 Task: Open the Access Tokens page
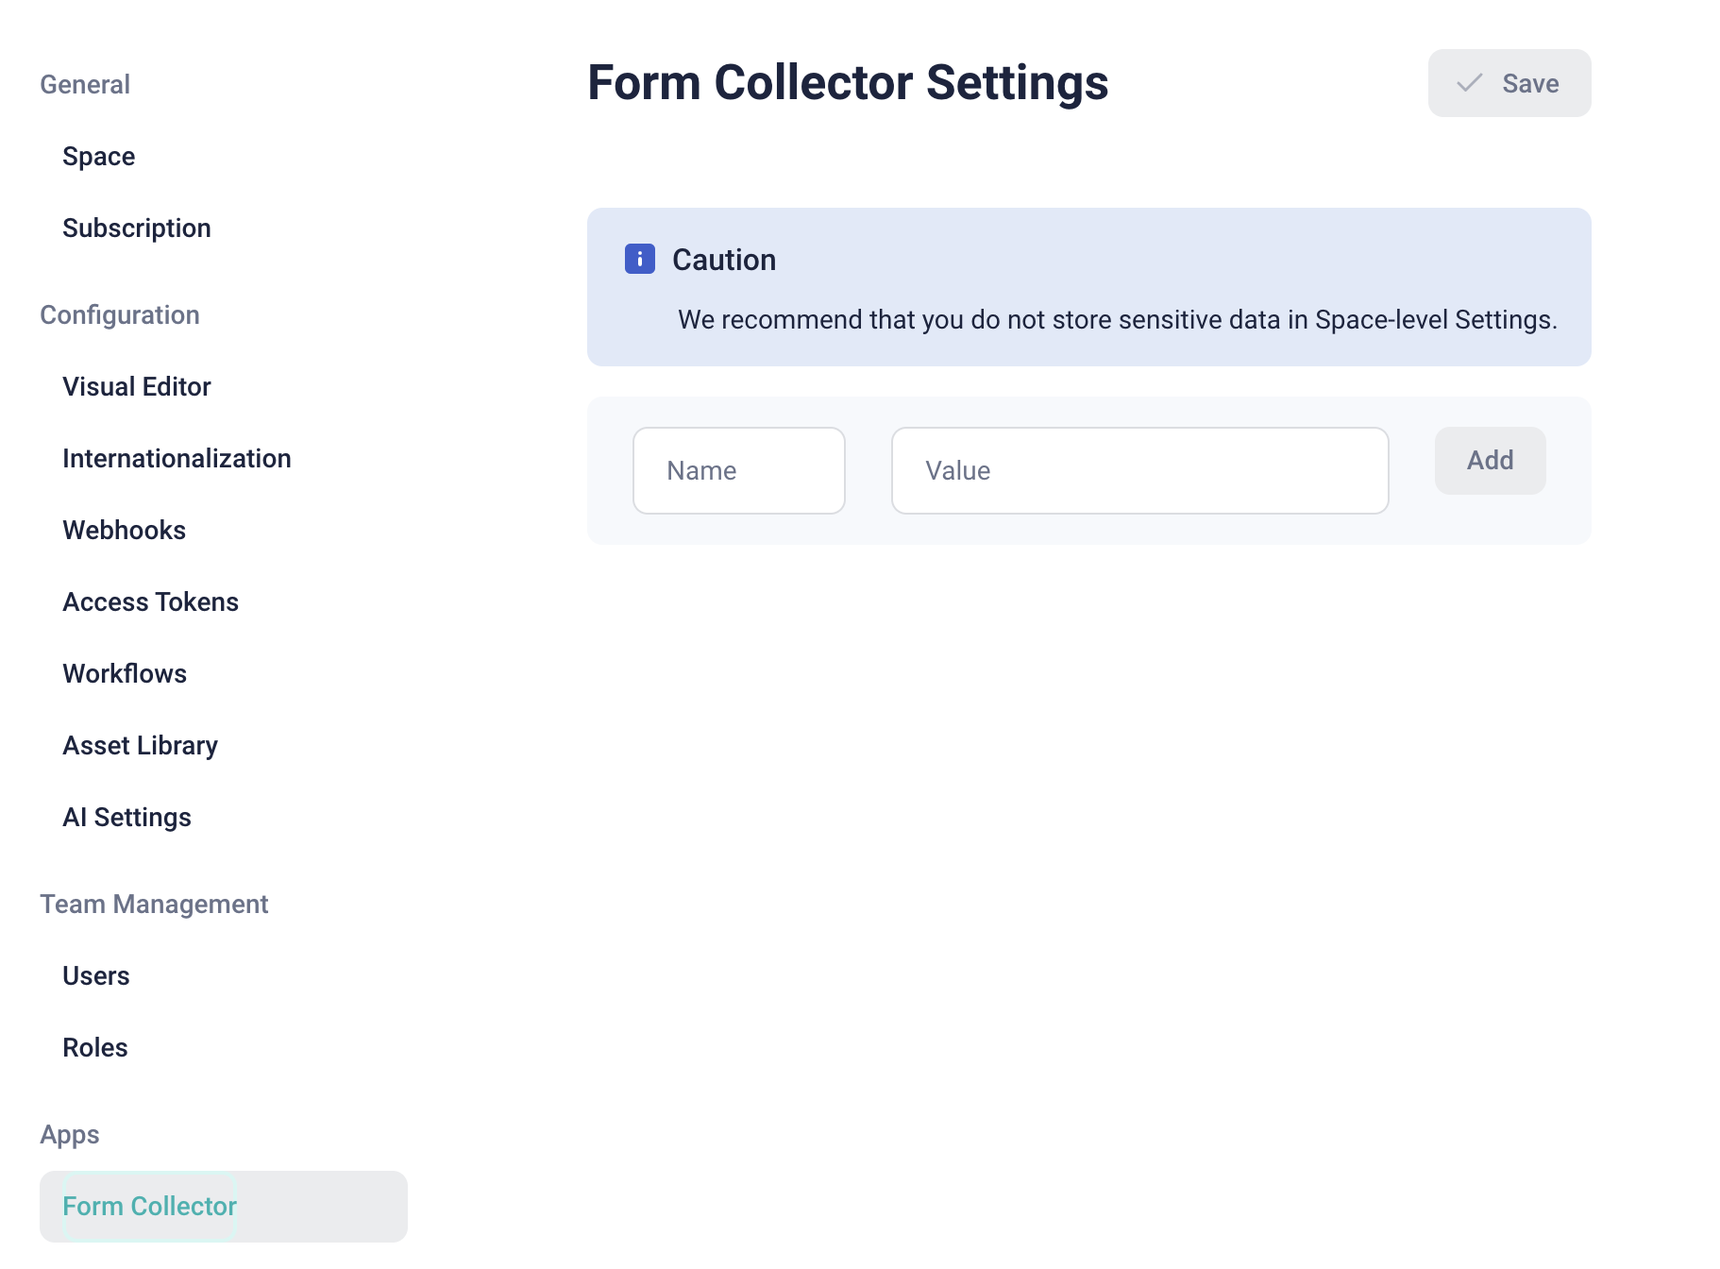tap(150, 601)
